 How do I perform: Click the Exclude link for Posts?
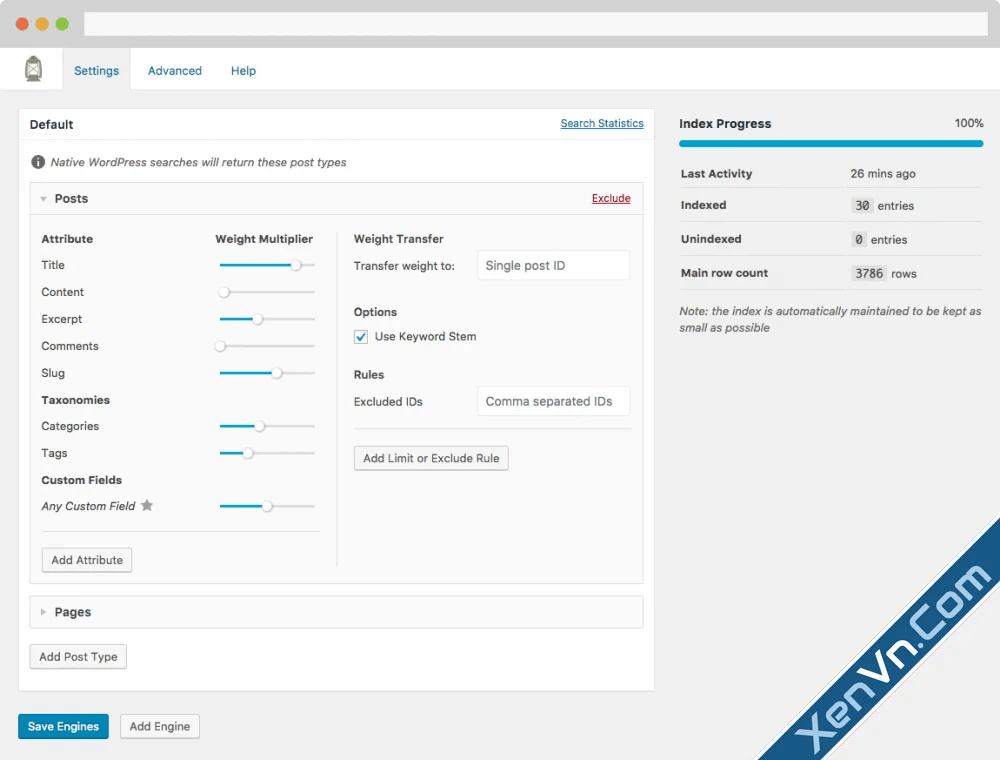[x=610, y=198]
